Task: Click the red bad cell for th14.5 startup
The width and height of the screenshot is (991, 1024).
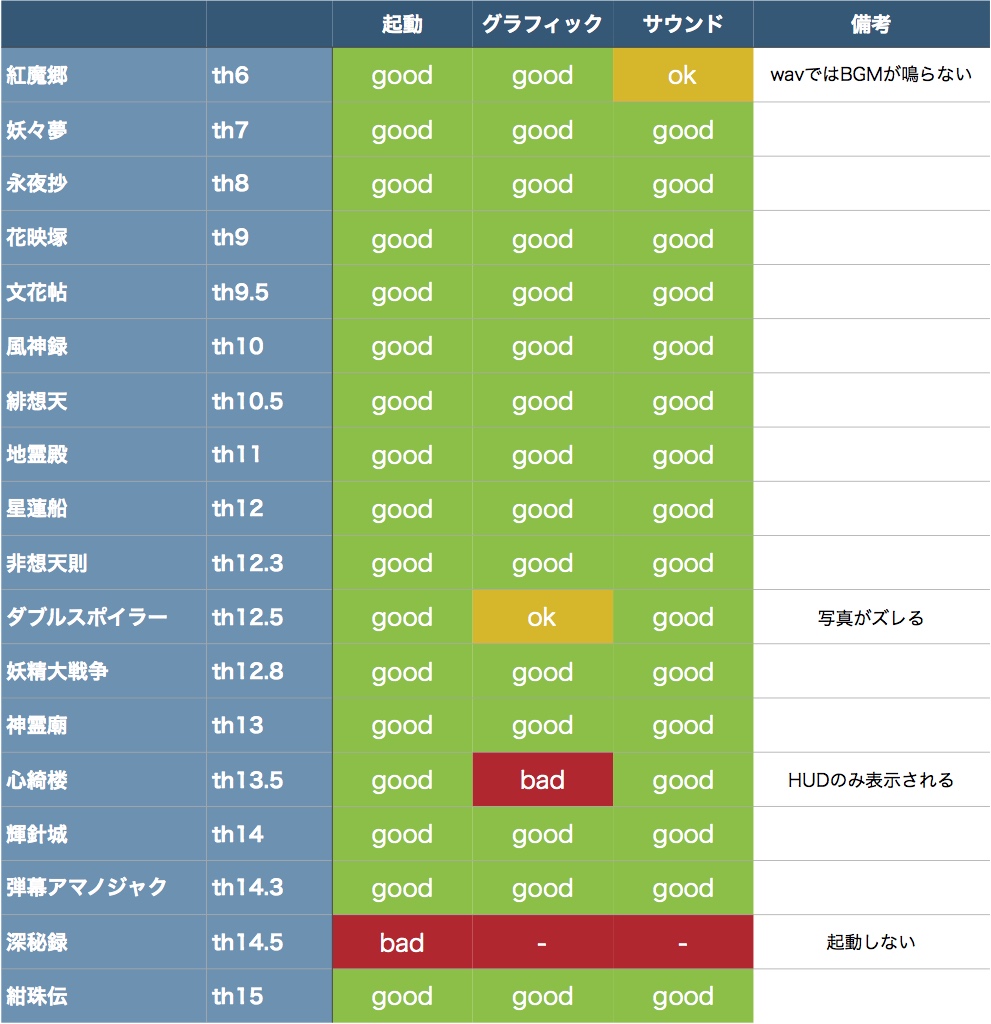Action: pyautogui.click(x=402, y=942)
